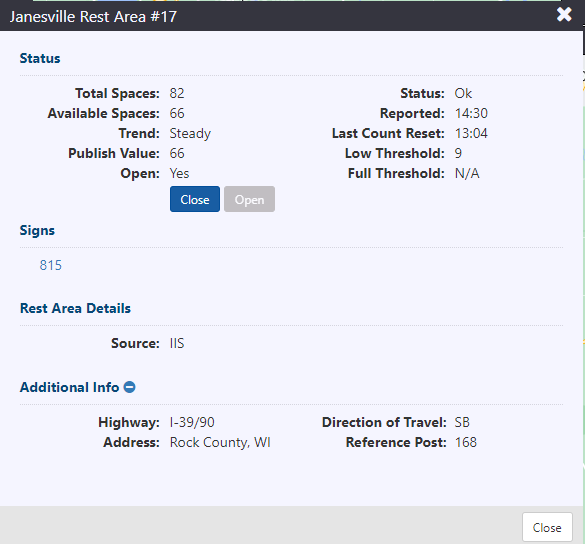Click the Janesville Rest Area #17 title
The height and width of the screenshot is (544, 585).
pyautogui.click(x=93, y=17)
